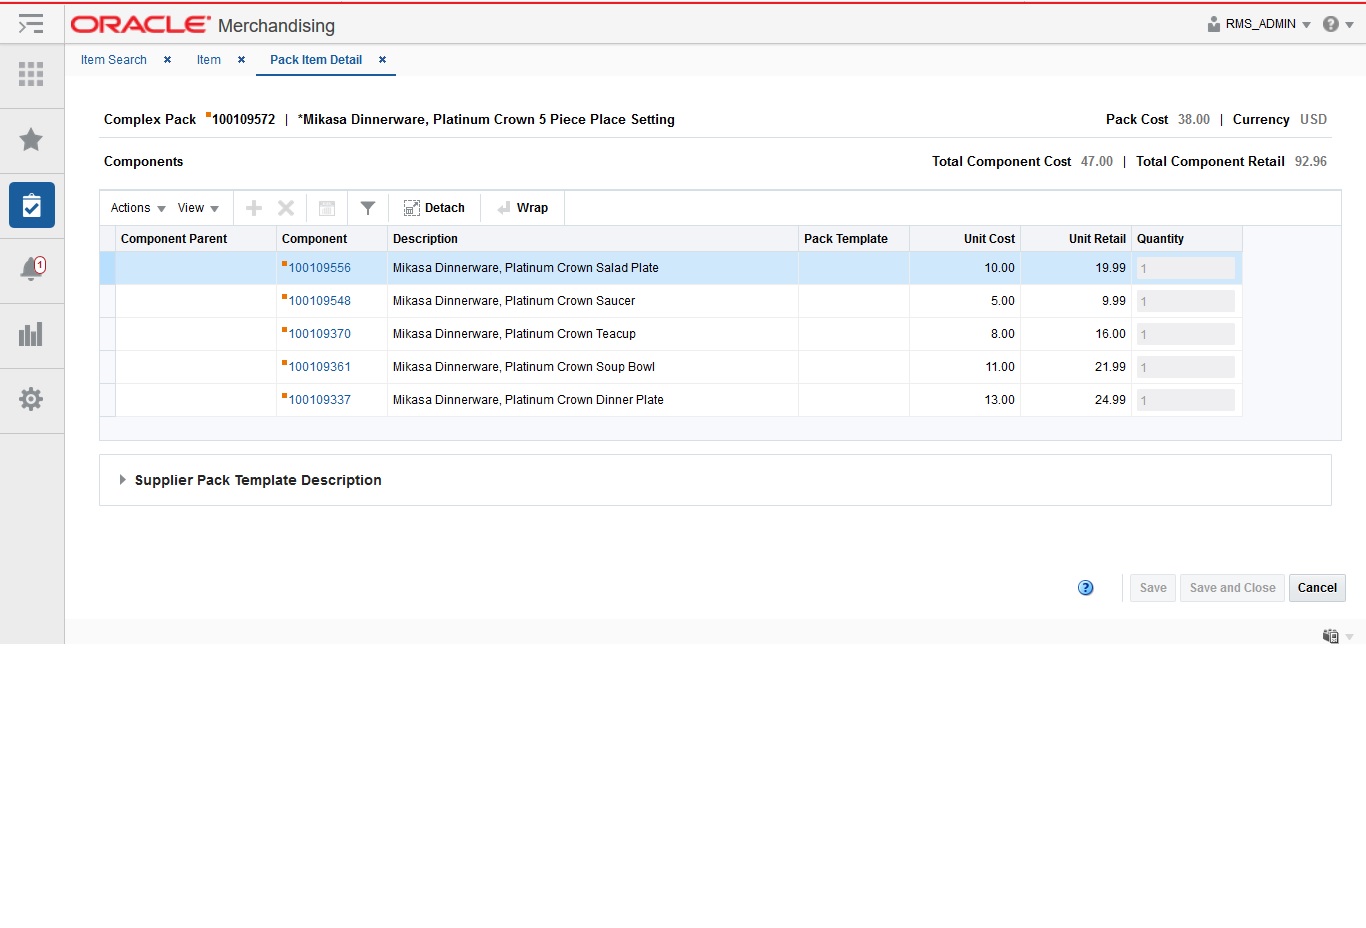
Task: Sort by Quantity column header
Action: coord(1187,239)
